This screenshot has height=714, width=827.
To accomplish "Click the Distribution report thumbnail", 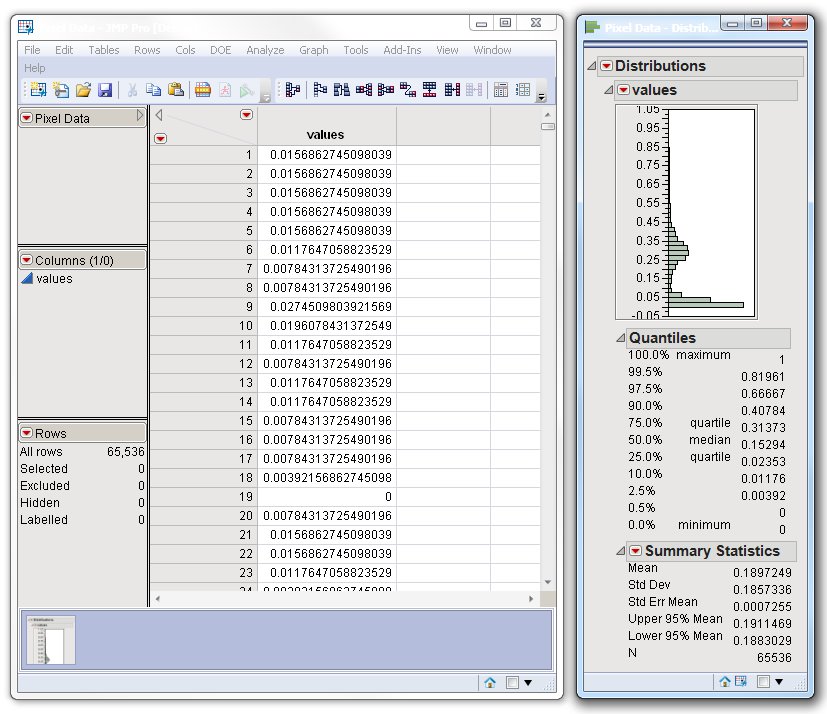I will [x=51, y=641].
